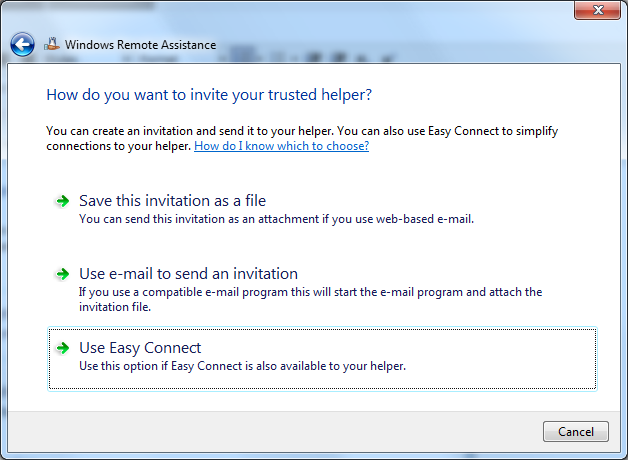Click the gray footer bar left of Cancel

[x=272, y=432]
